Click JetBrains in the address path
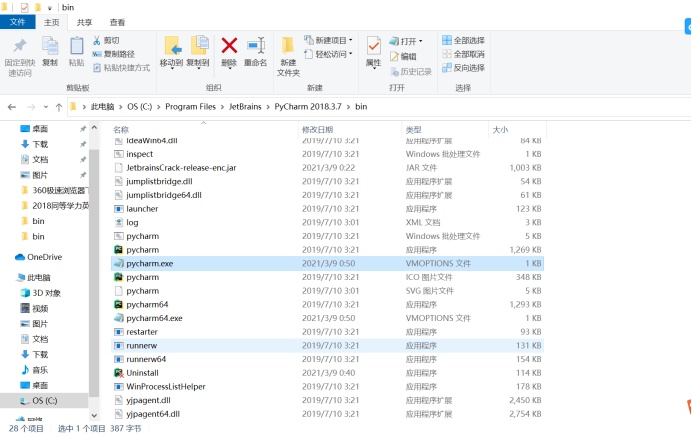 (x=245, y=107)
